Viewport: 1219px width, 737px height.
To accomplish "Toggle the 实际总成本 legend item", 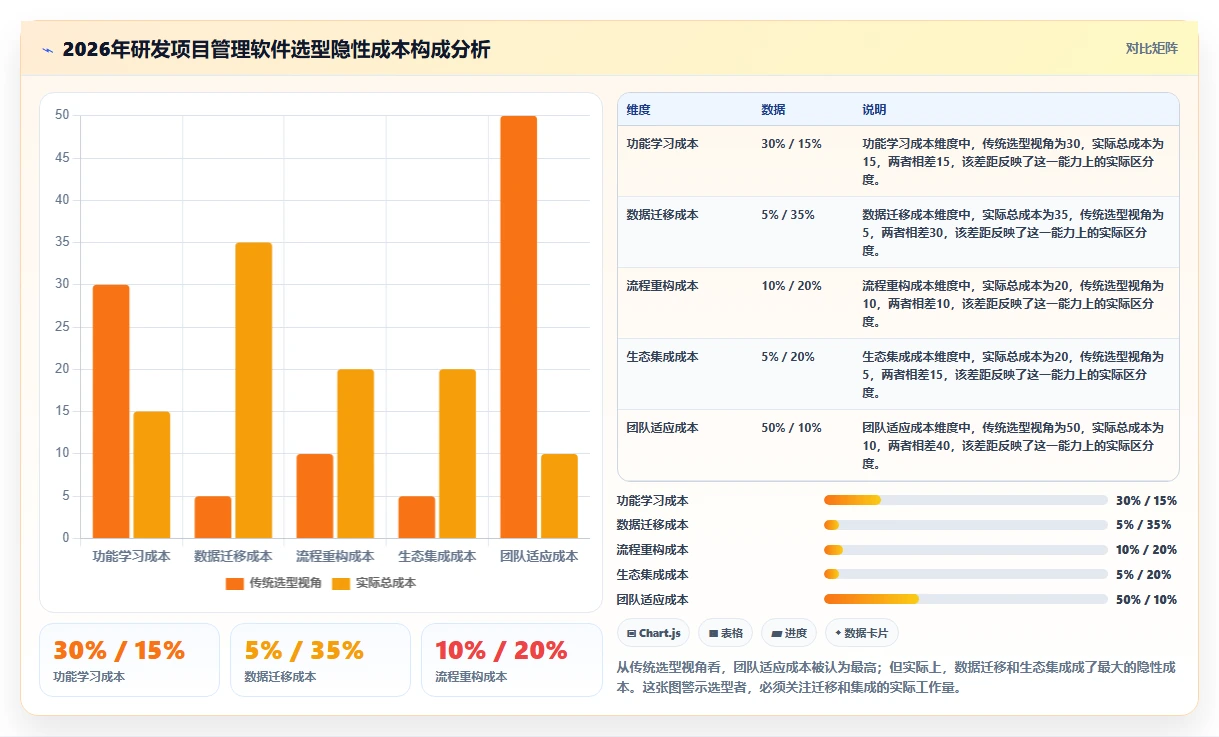I will point(373,583).
